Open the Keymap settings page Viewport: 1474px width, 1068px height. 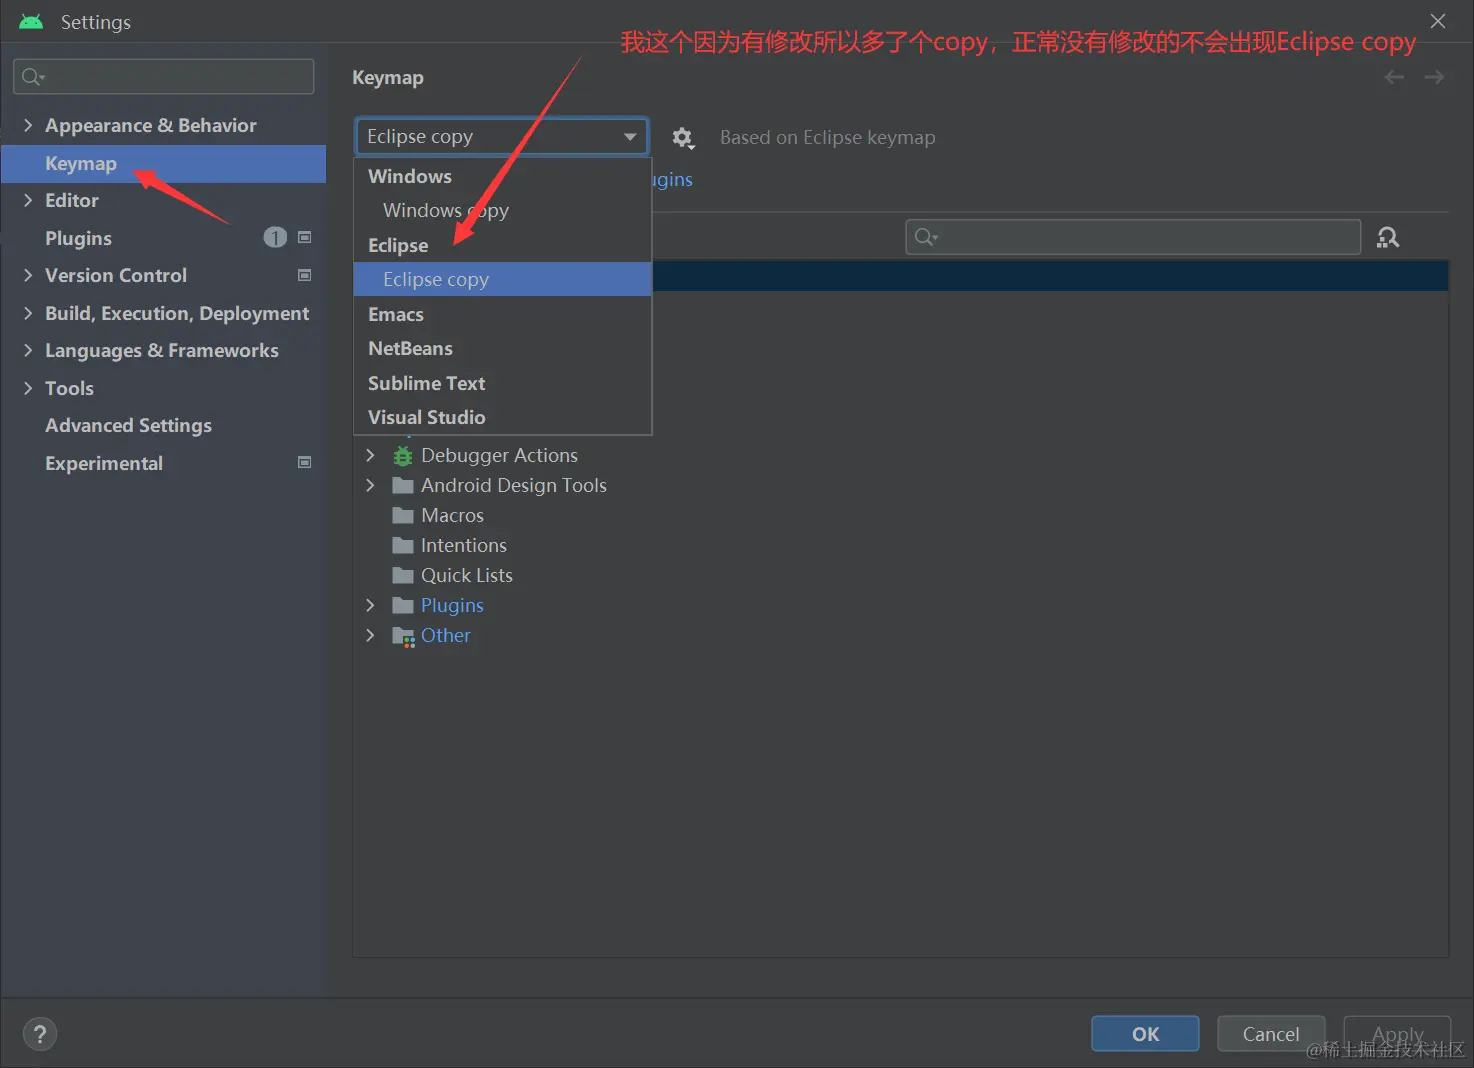[x=164, y=163]
